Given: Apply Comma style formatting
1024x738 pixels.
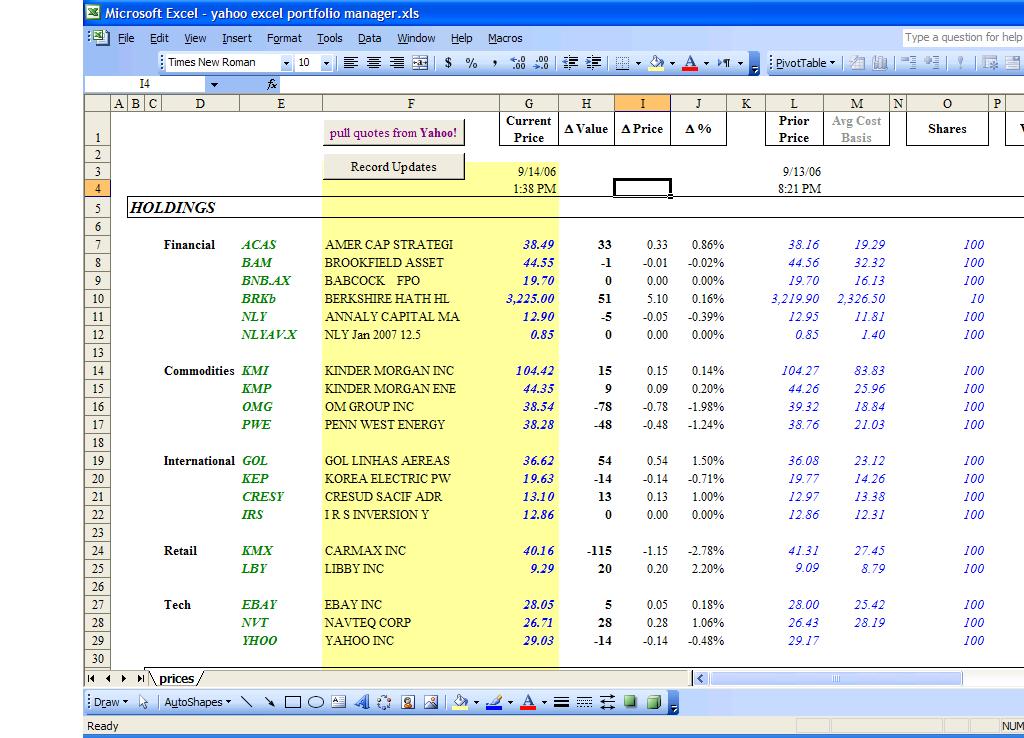Looking at the screenshot, I should click(494, 63).
